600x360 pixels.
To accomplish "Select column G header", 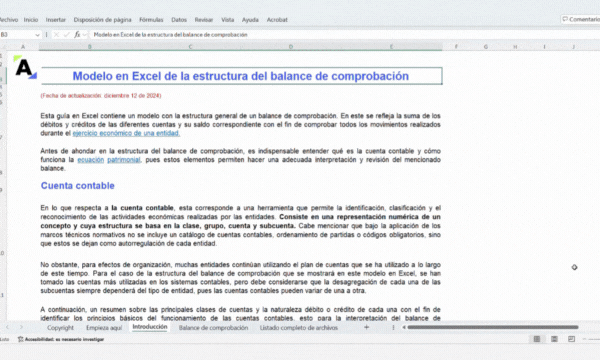I will pos(486,47).
